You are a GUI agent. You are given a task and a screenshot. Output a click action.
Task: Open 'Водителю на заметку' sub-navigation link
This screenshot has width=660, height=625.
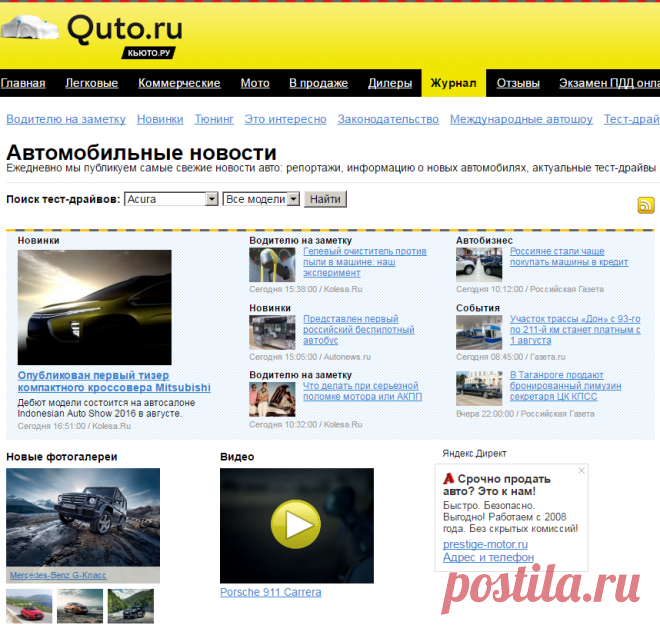pyautogui.click(x=66, y=120)
